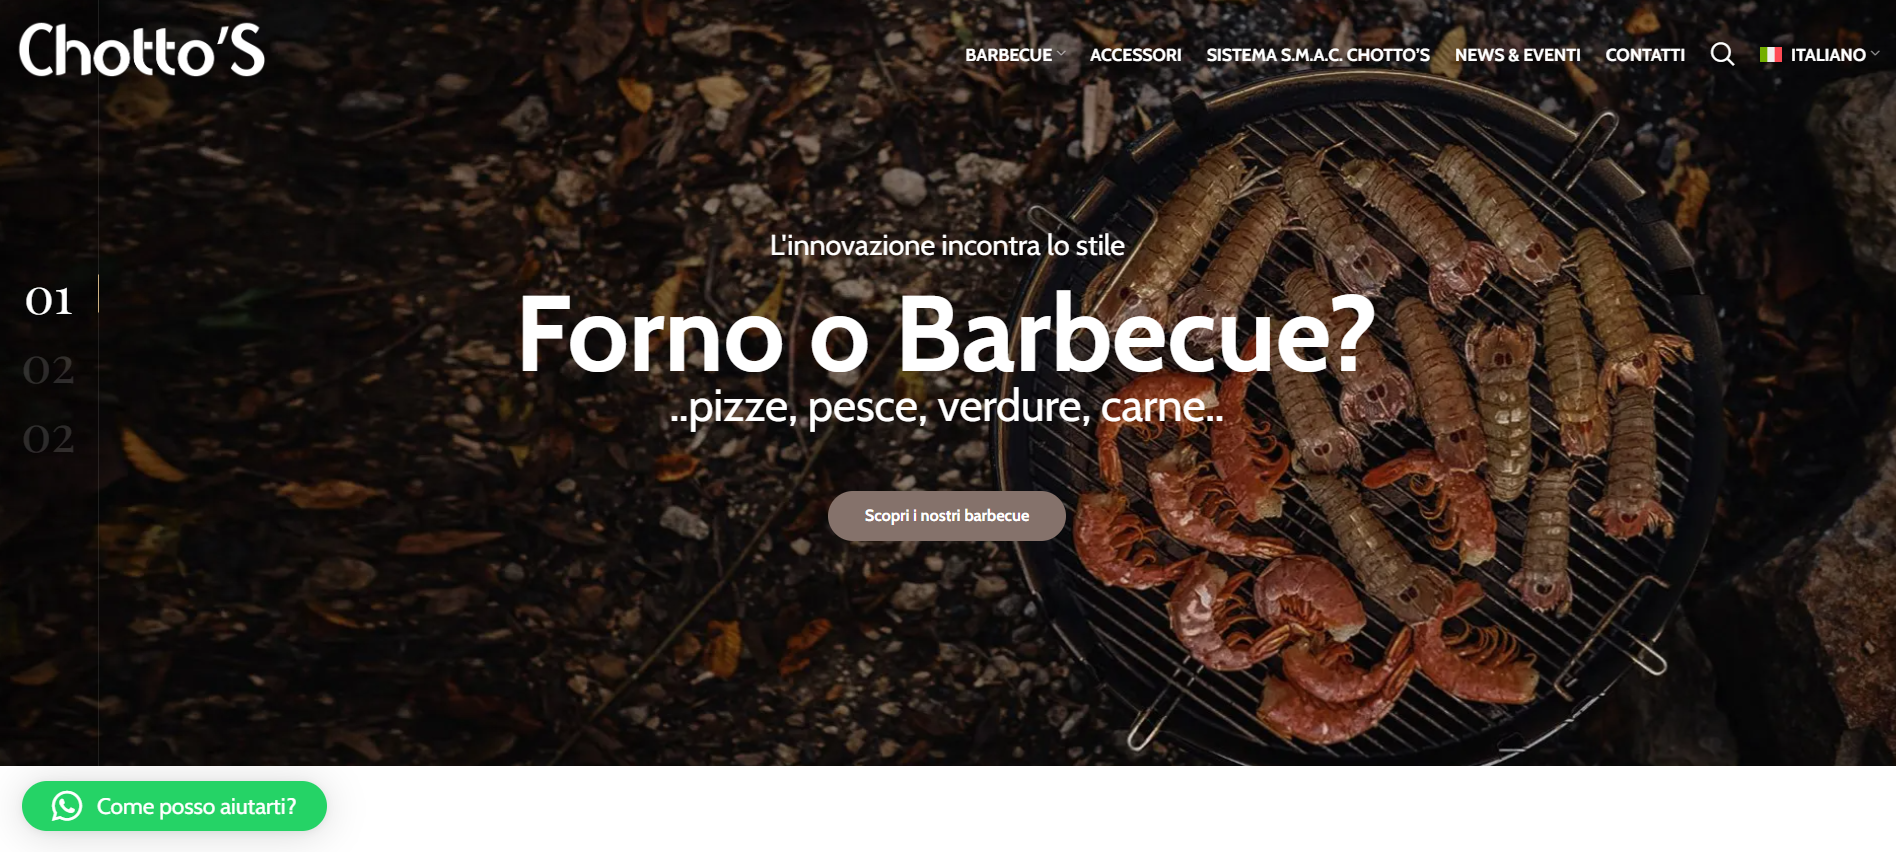This screenshot has height=852, width=1896.
Task: Expand the ITALIANO language chevron
Action: click(x=1875, y=54)
